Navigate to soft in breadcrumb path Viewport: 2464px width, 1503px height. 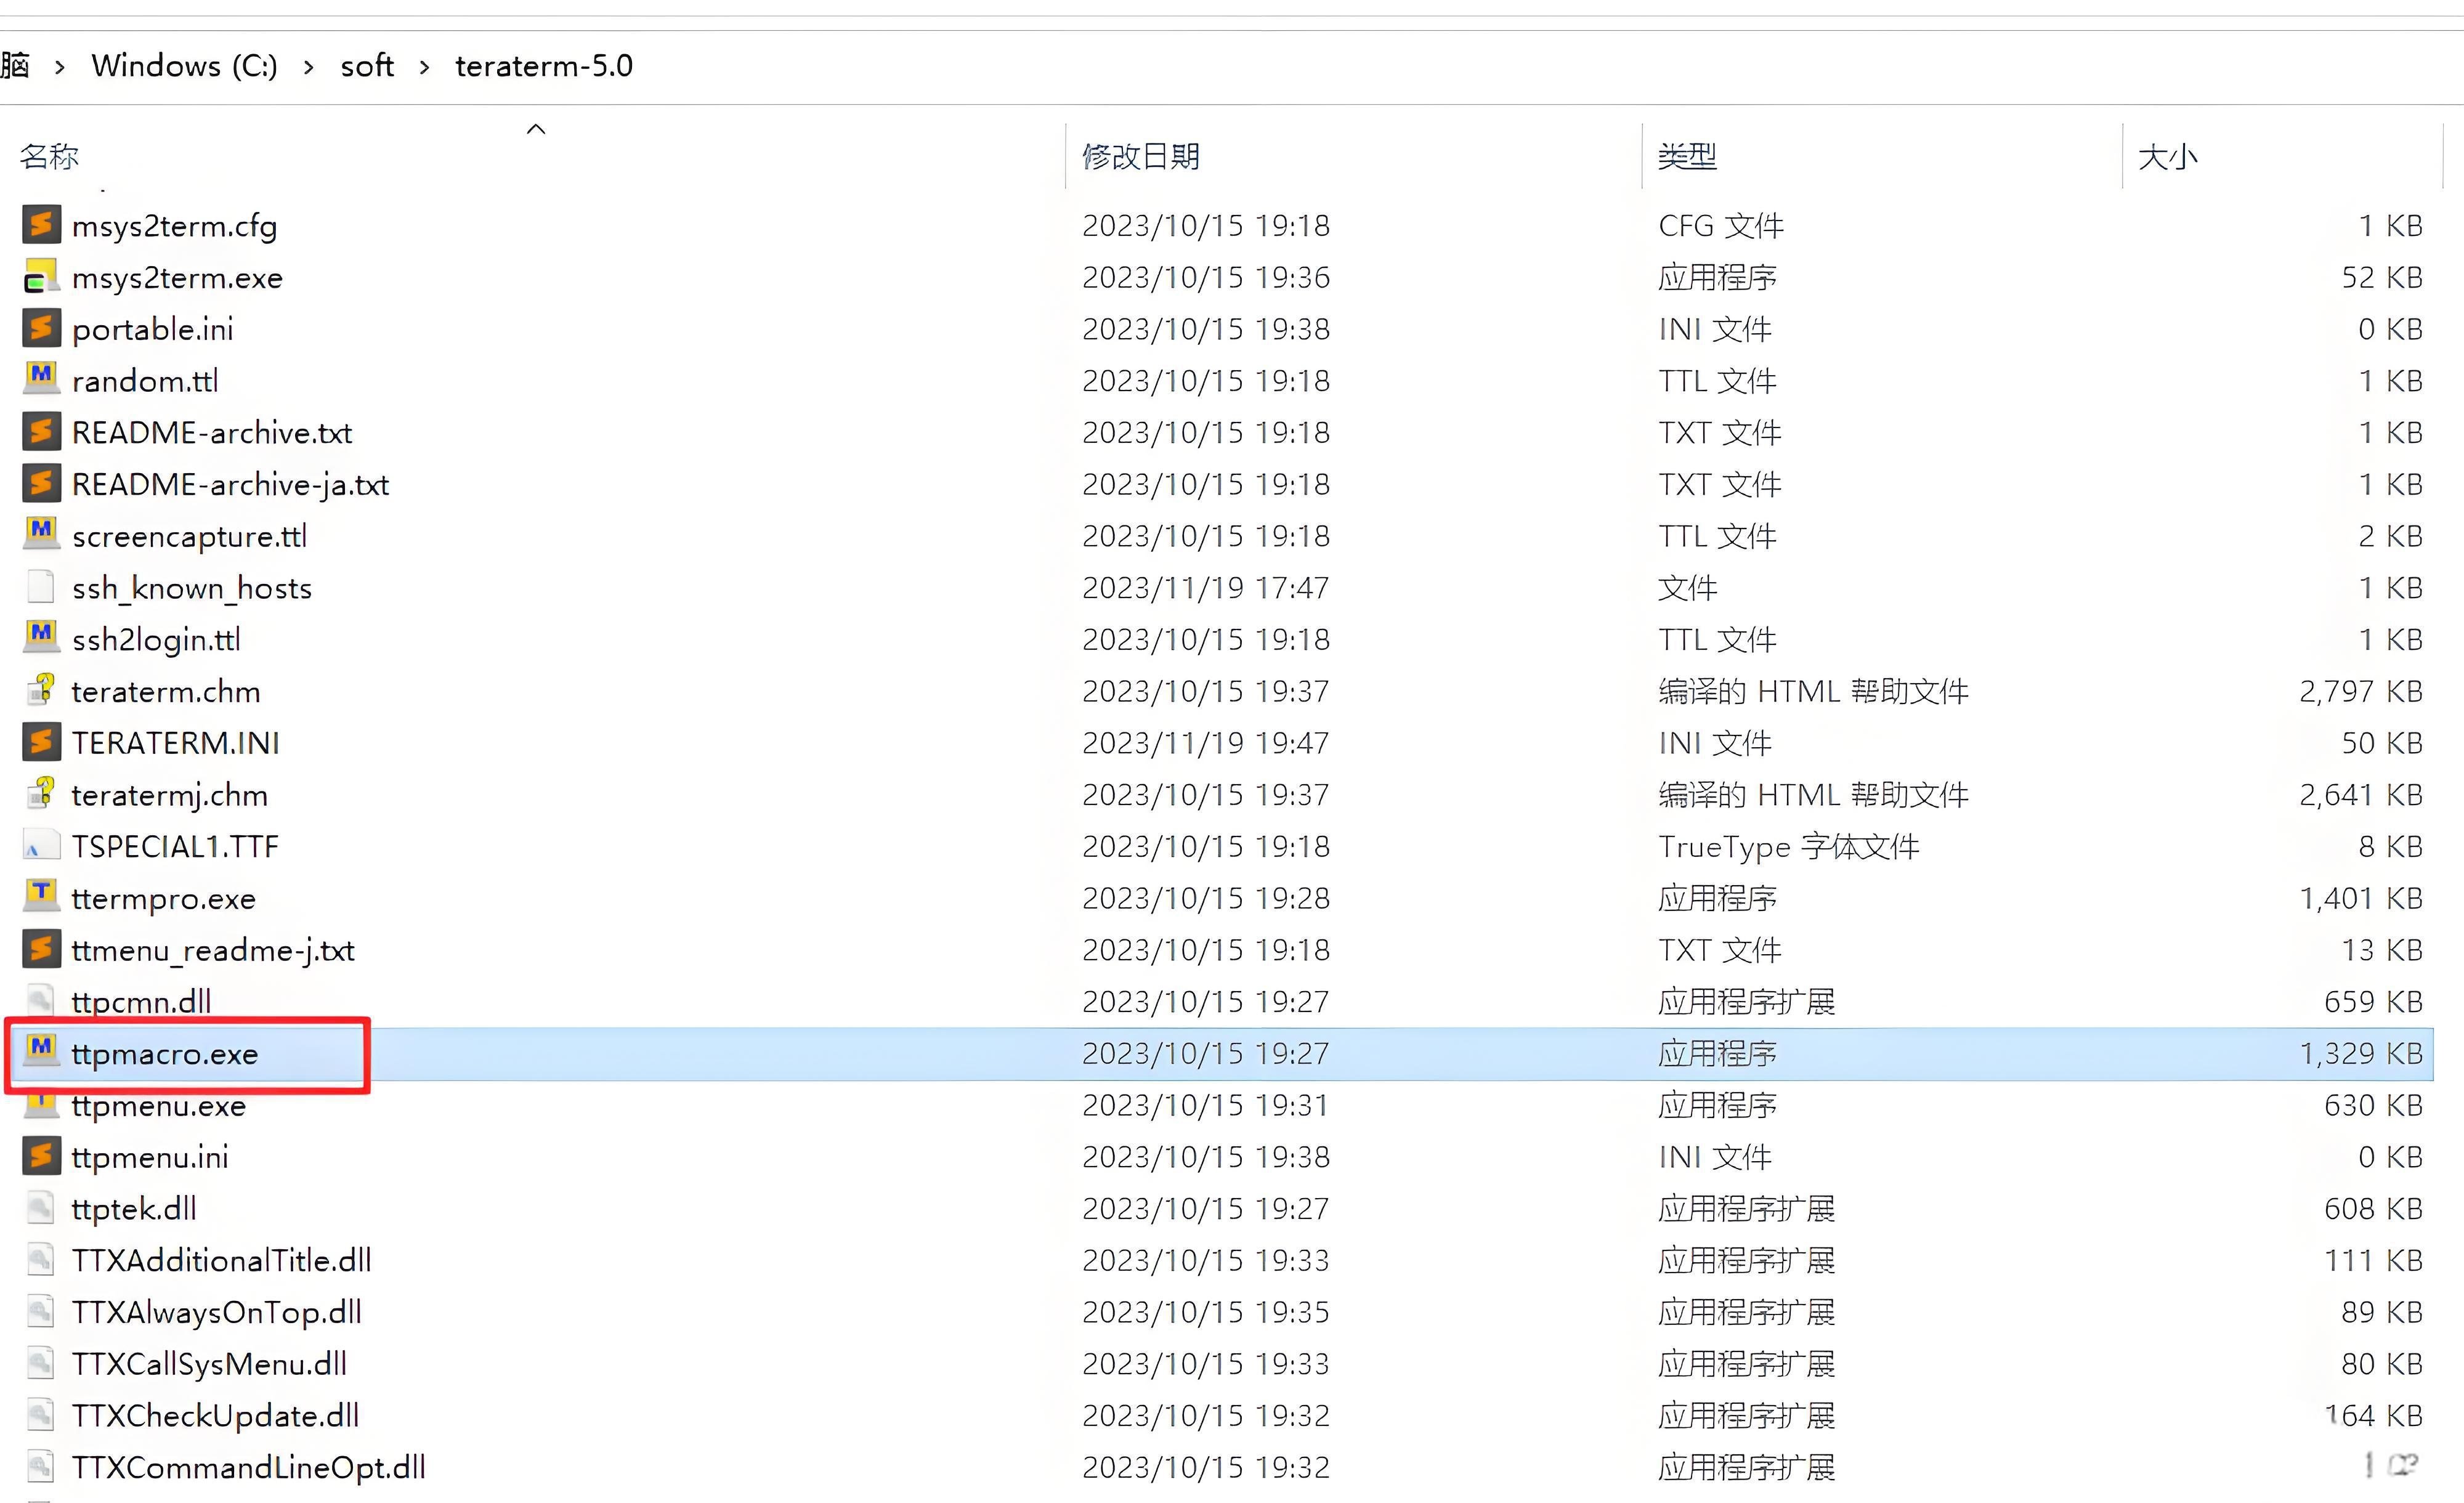pos(367,66)
